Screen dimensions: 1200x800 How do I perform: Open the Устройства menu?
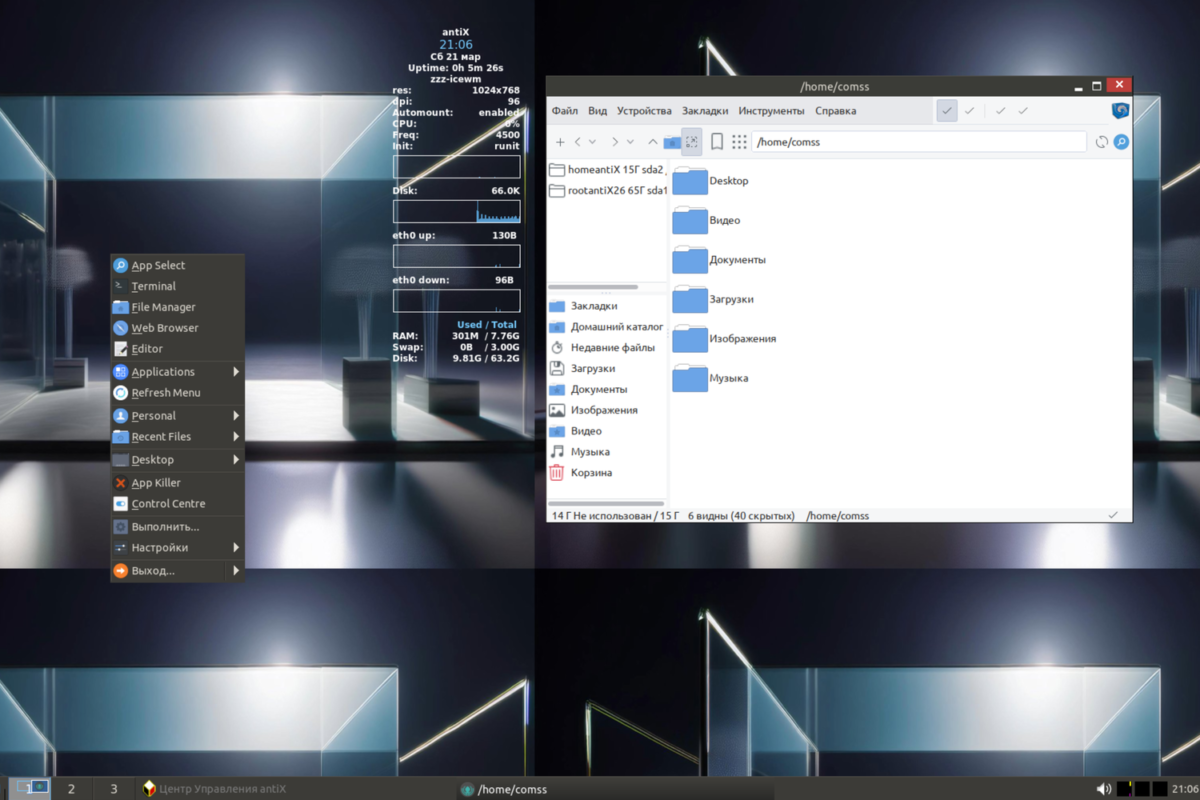[644, 111]
